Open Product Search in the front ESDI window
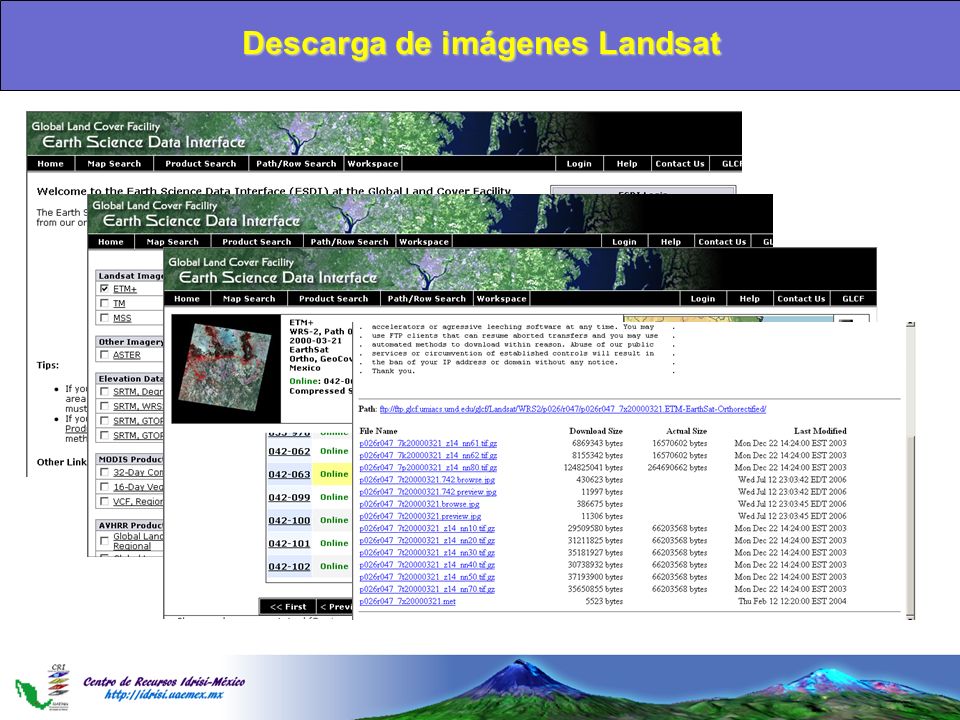 pyautogui.click(x=334, y=299)
